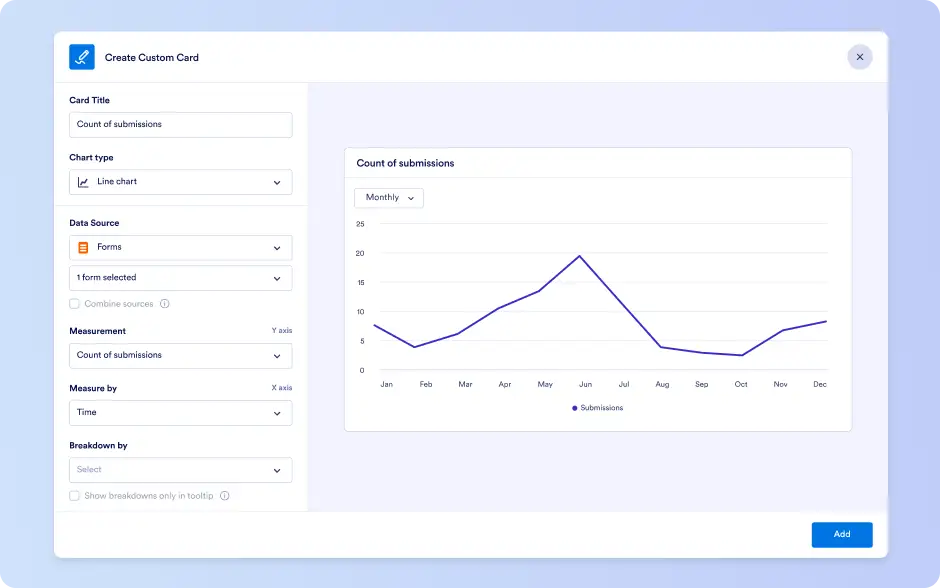This screenshot has height=588, width=940.
Task: Click the blue pen logo icon
Action: point(82,57)
